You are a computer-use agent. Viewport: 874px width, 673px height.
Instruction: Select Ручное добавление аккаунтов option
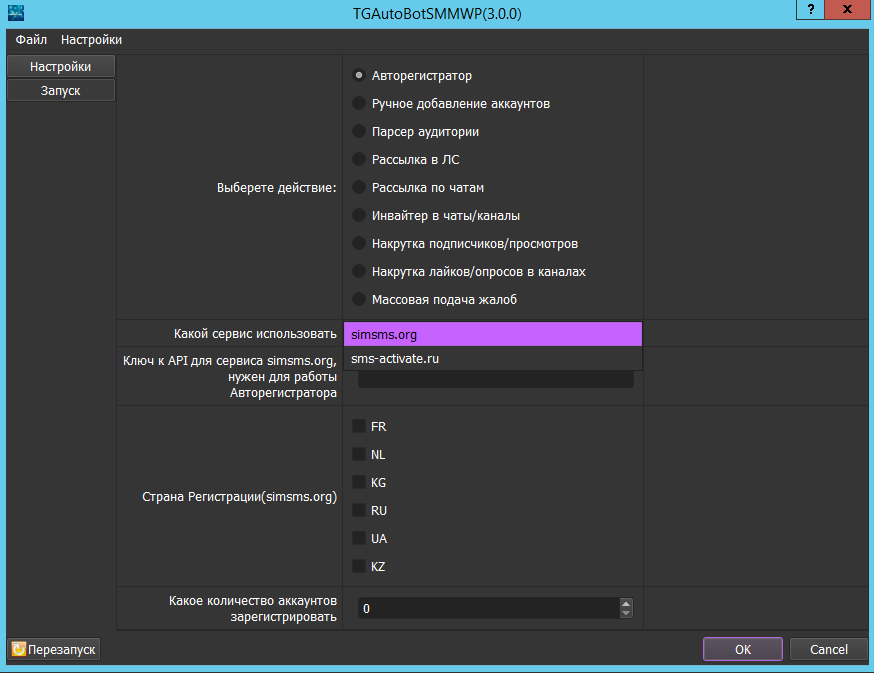tap(359, 104)
